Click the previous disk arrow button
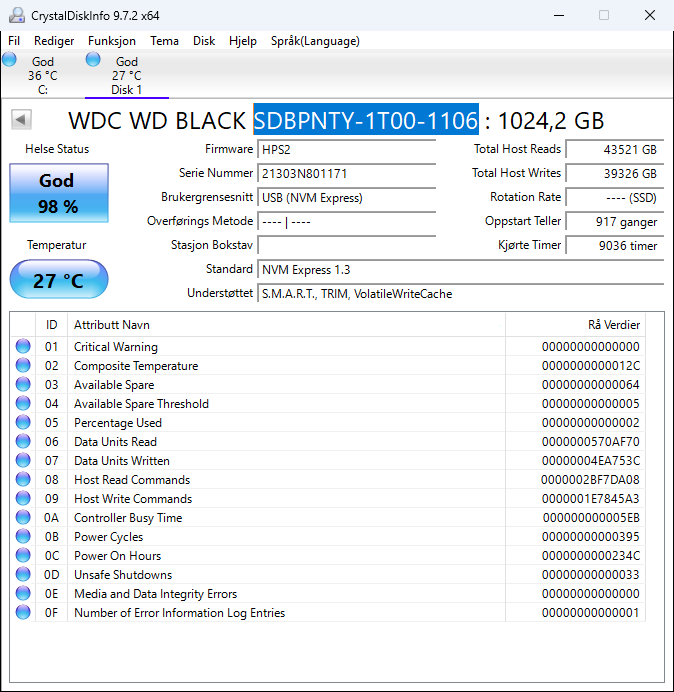 [21, 120]
